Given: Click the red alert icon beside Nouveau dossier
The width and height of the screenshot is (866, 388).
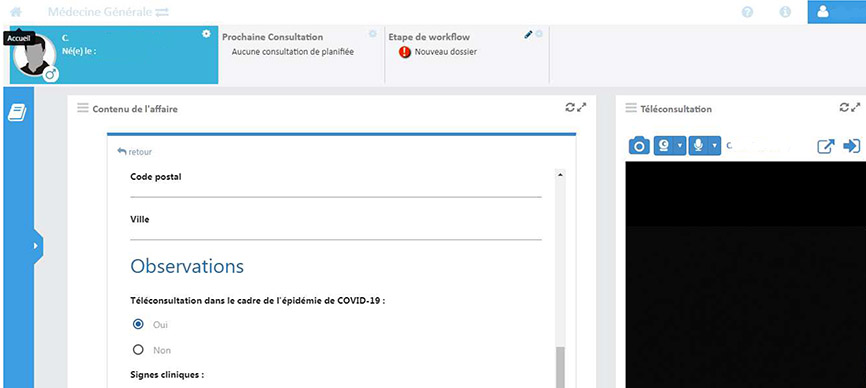Looking at the screenshot, I should (x=405, y=52).
